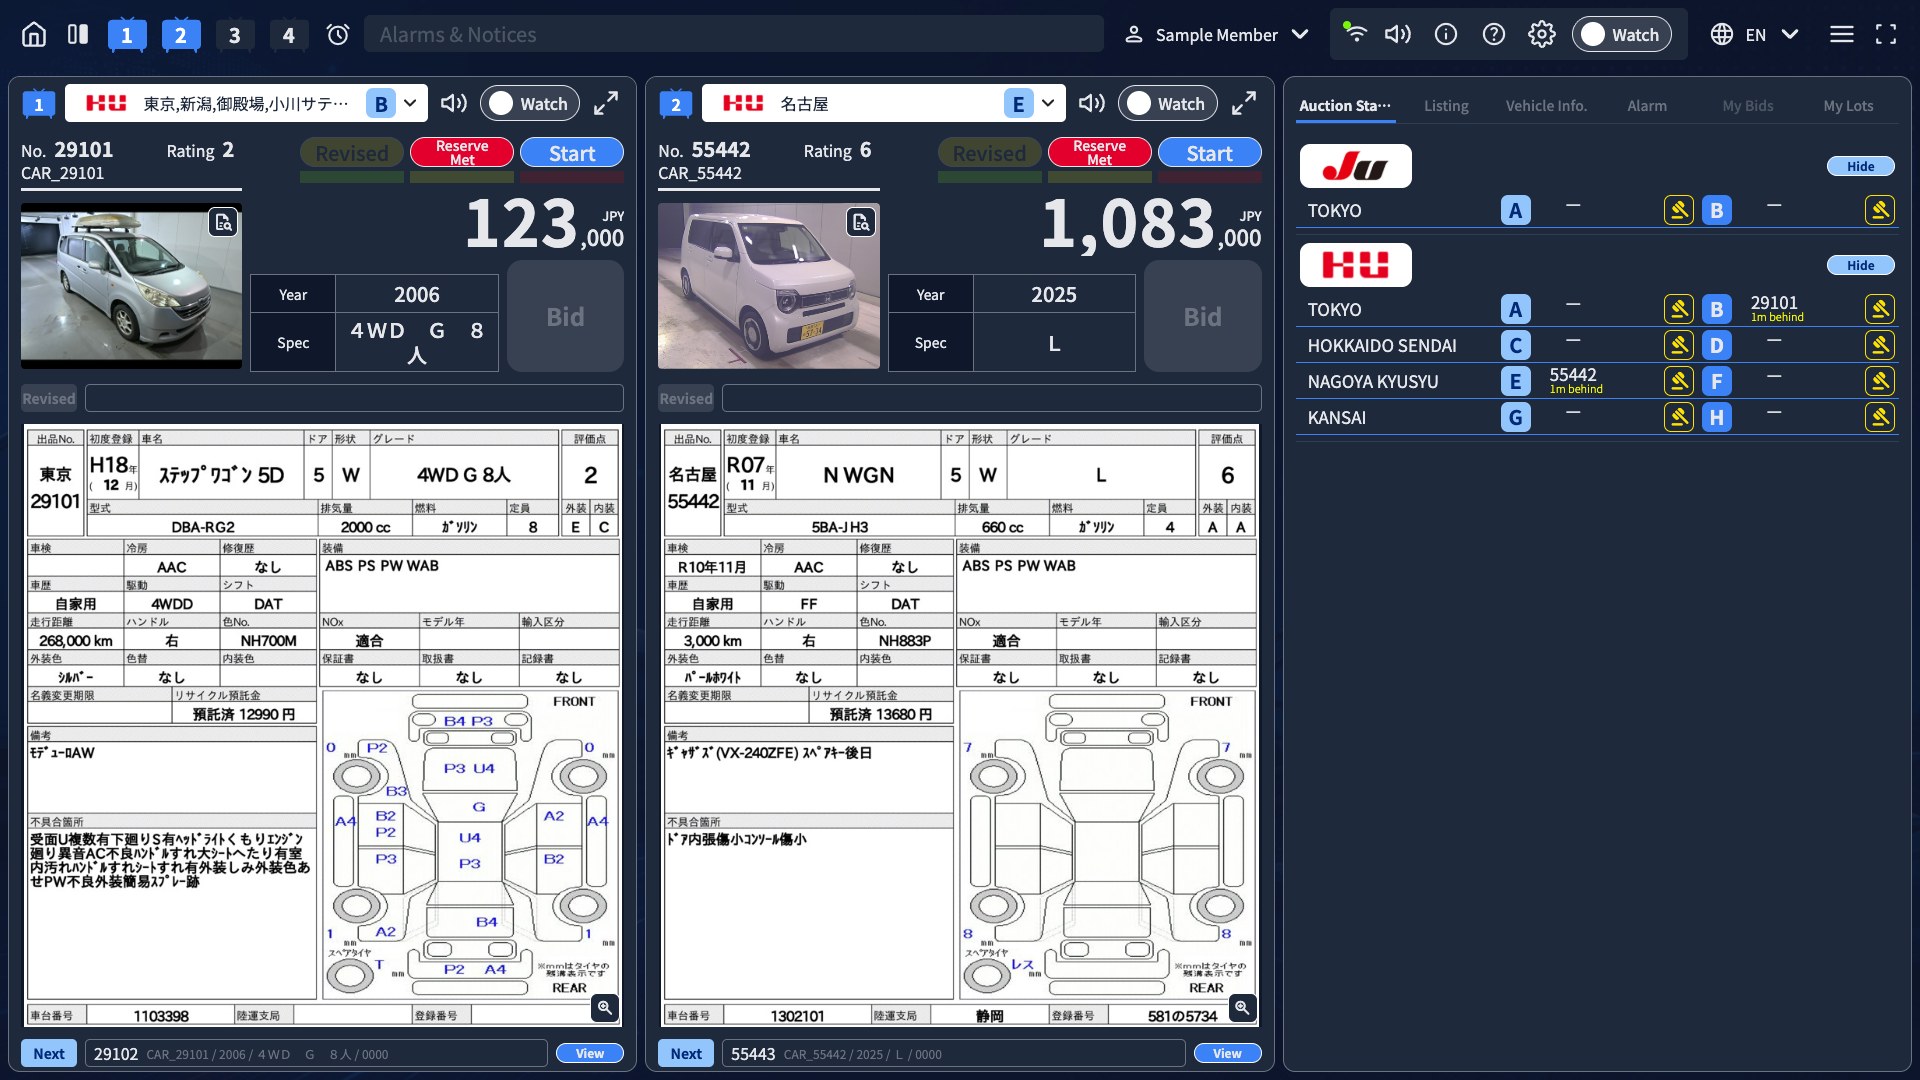1920x1080 pixels.
Task: Open the help question mark icon
Action: pos(1494,35)
